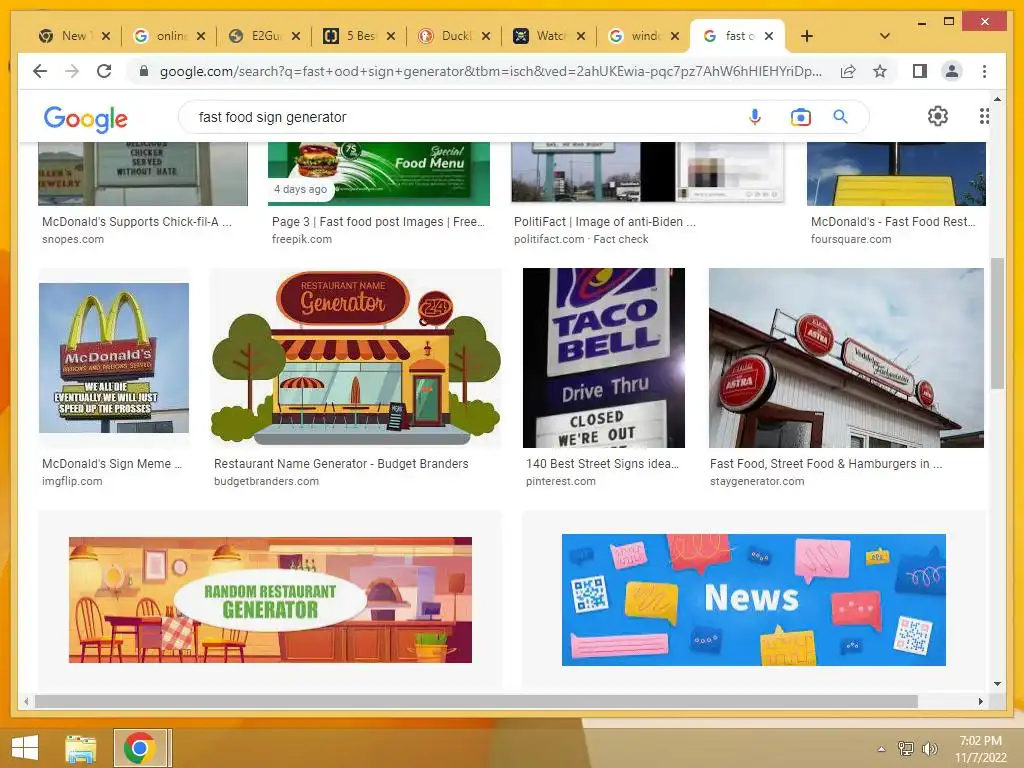
Task: Open the yellow McDonald's sign image
Action: click(x=896, y=174)
